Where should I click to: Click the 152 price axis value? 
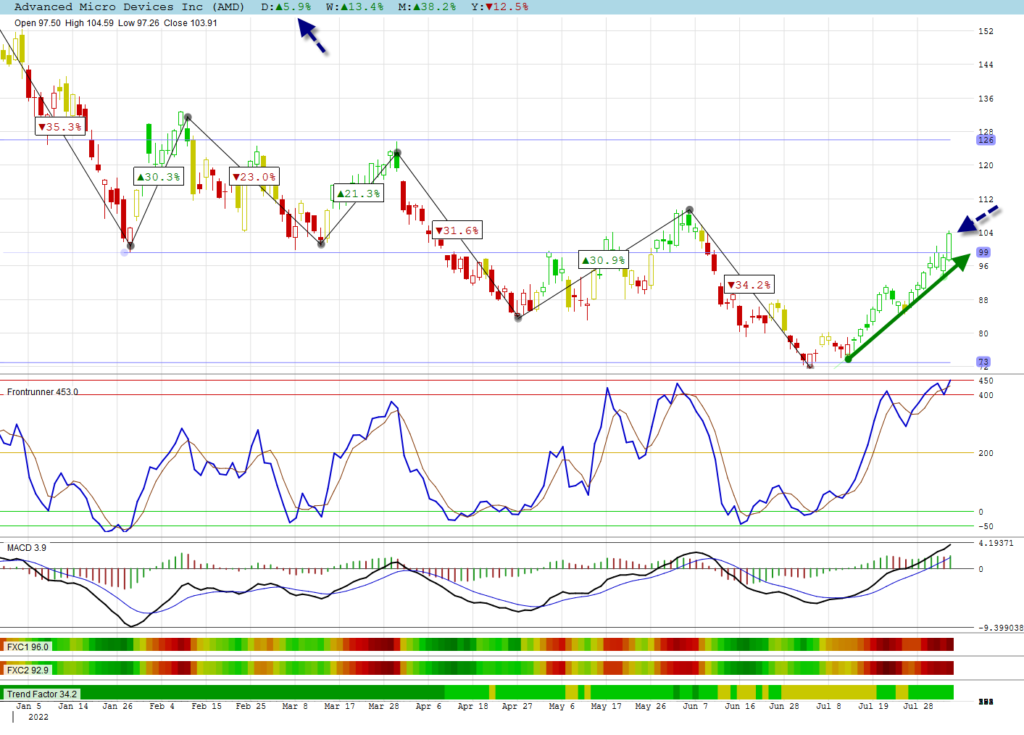click(x=985, y=31)
